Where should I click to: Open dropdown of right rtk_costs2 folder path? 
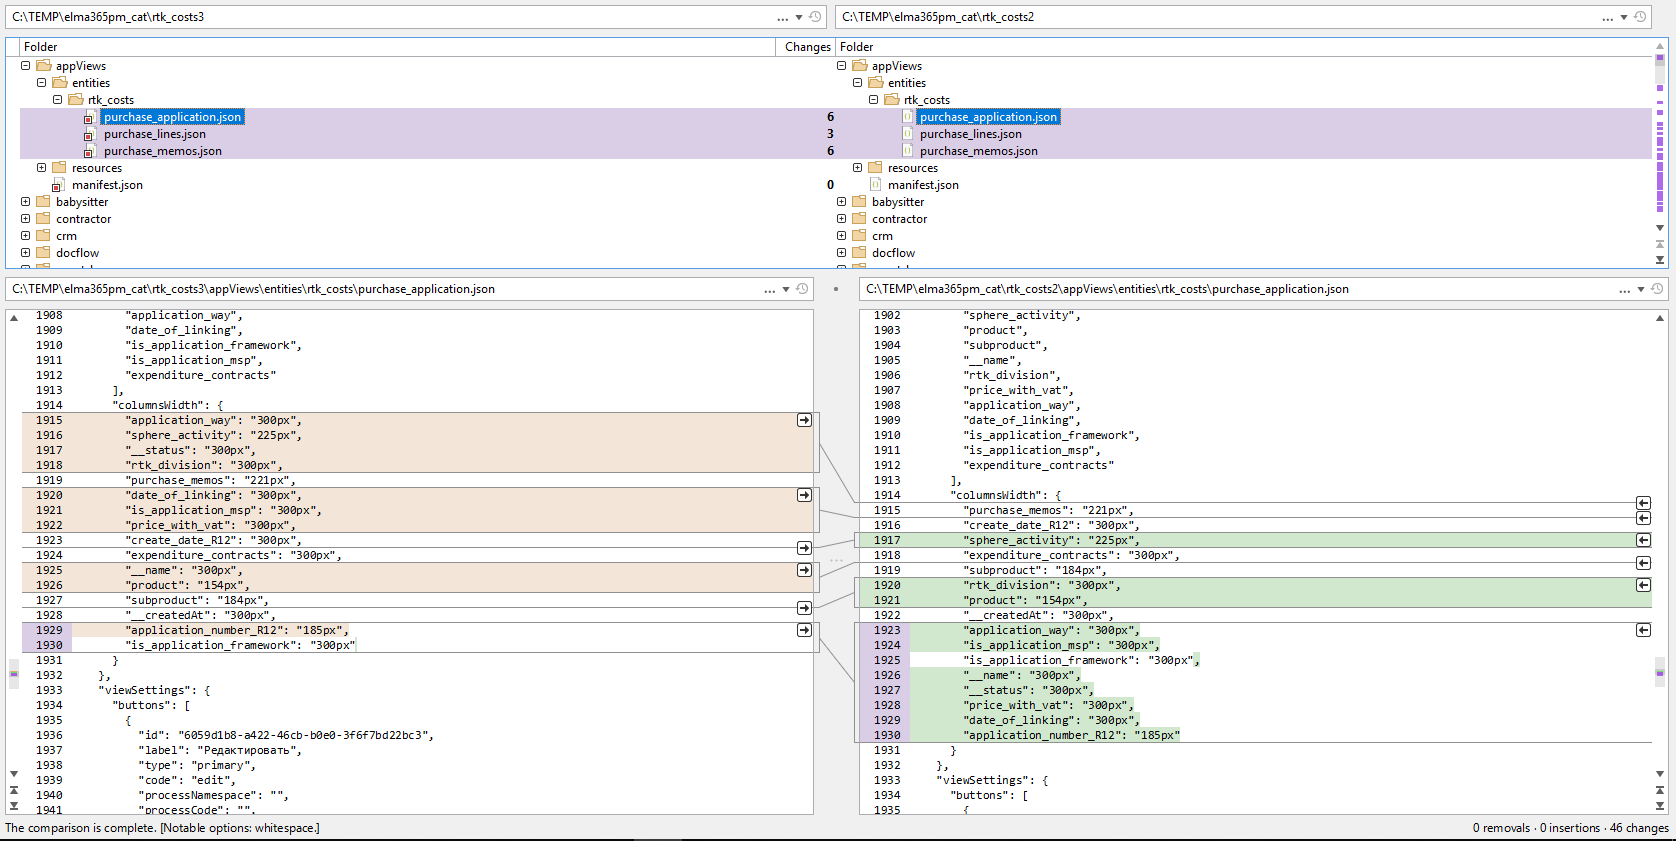click(1624, 18)
